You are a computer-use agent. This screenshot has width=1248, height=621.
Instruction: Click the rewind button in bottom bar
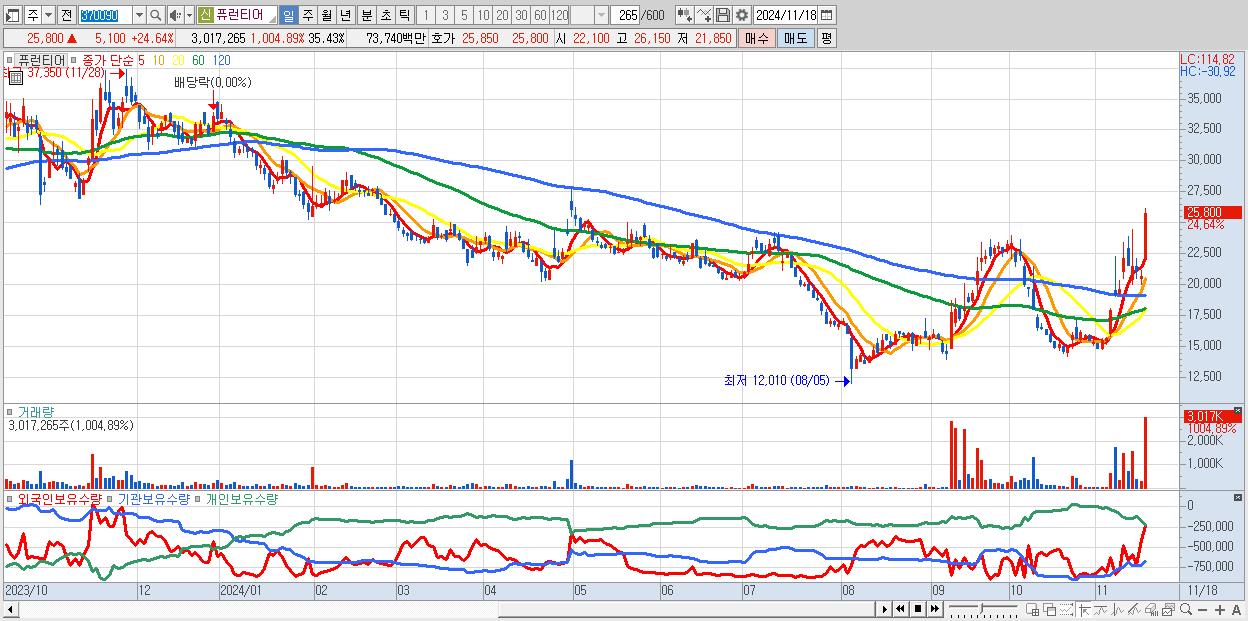pos(900,609)
